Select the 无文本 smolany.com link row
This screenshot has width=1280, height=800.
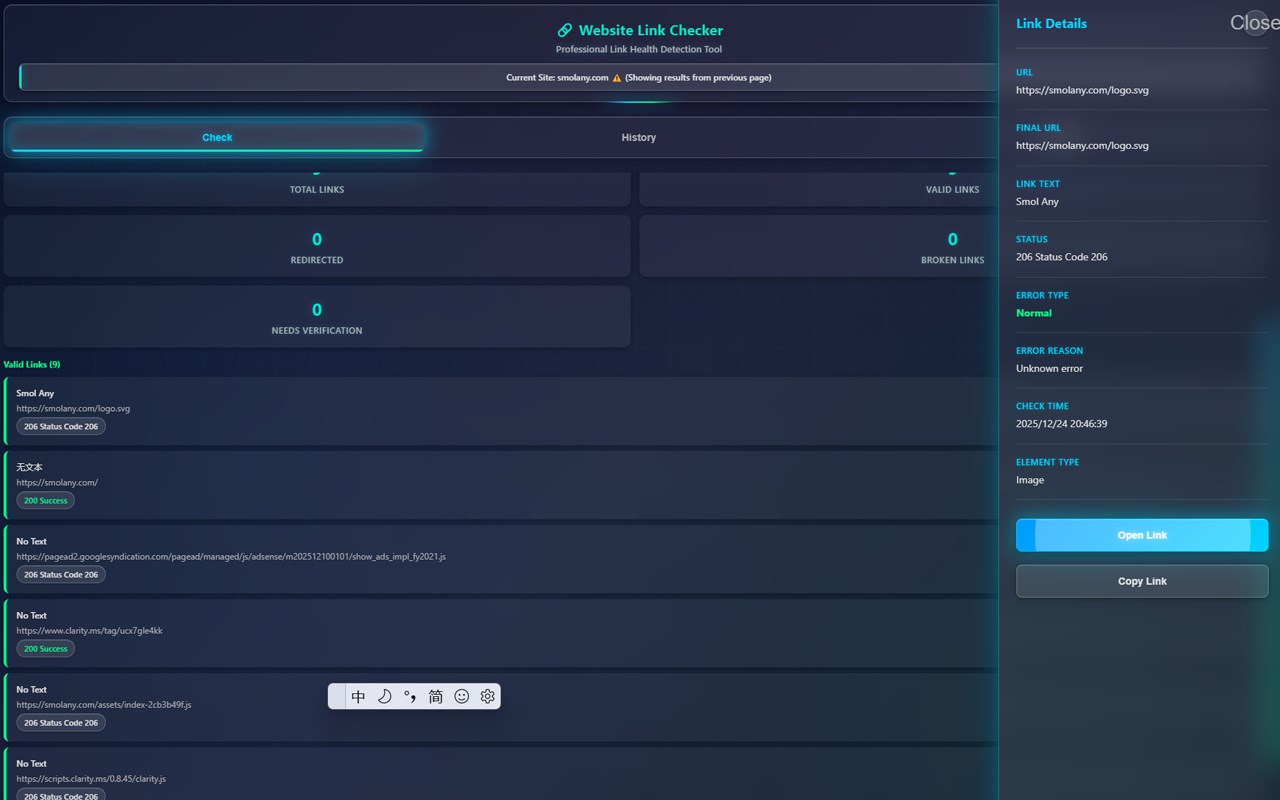501,485
